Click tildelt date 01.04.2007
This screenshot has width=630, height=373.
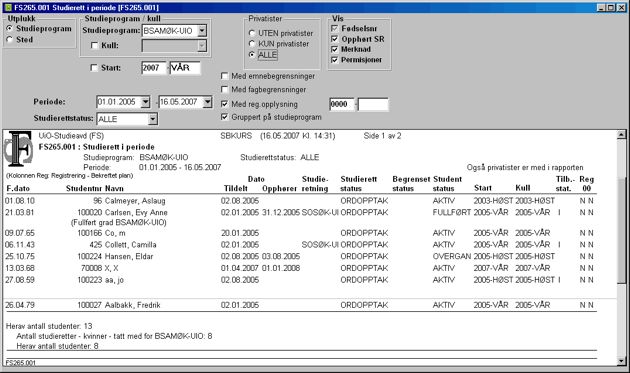pyautogui.click(x=240, y=268)
